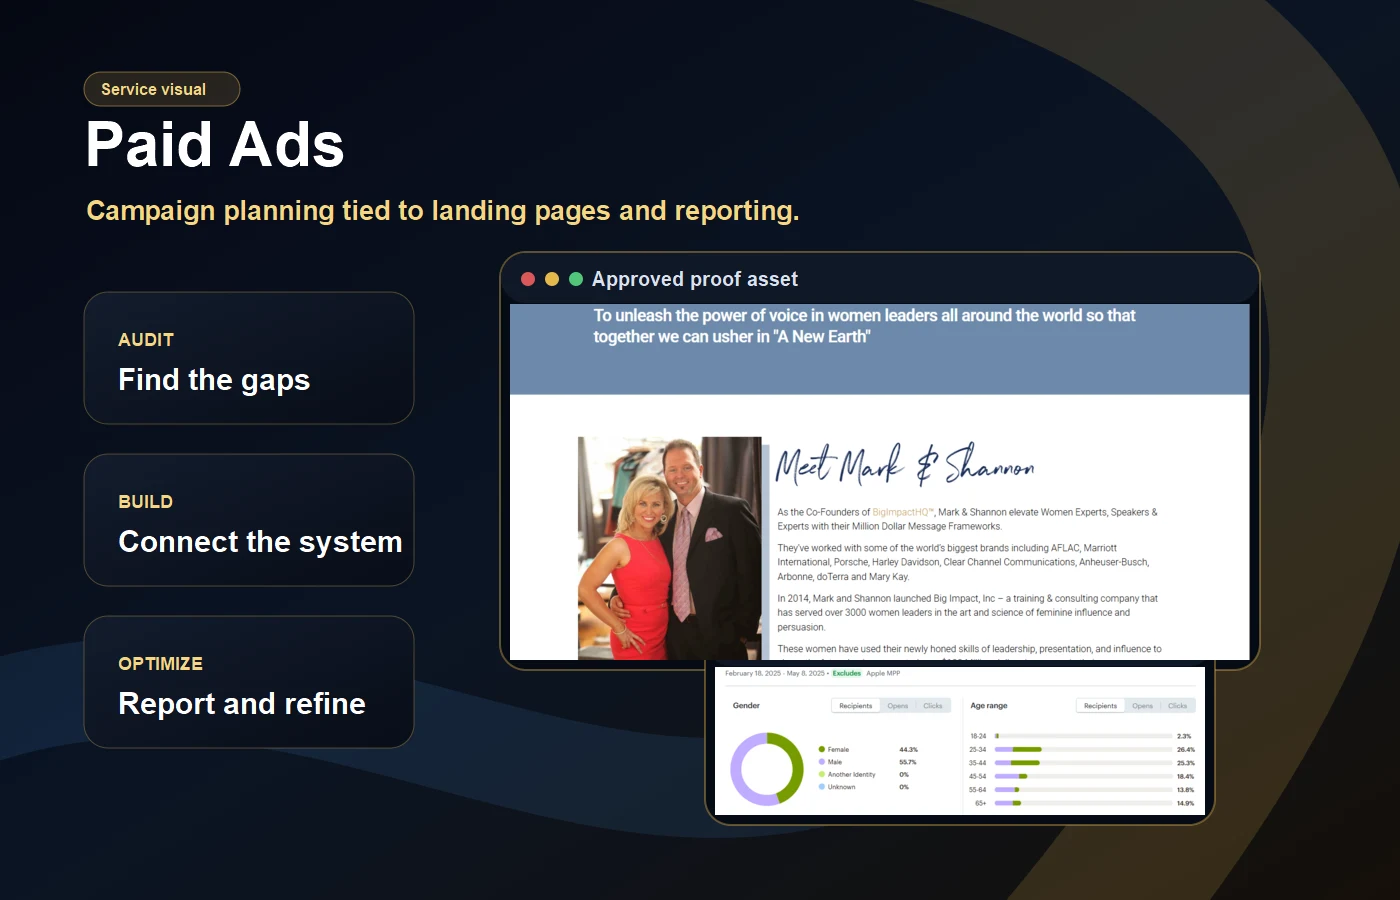Click the 18-24 age range bar
The height and width of the screenshot is (900, 1400).
tap(1083, 736)
